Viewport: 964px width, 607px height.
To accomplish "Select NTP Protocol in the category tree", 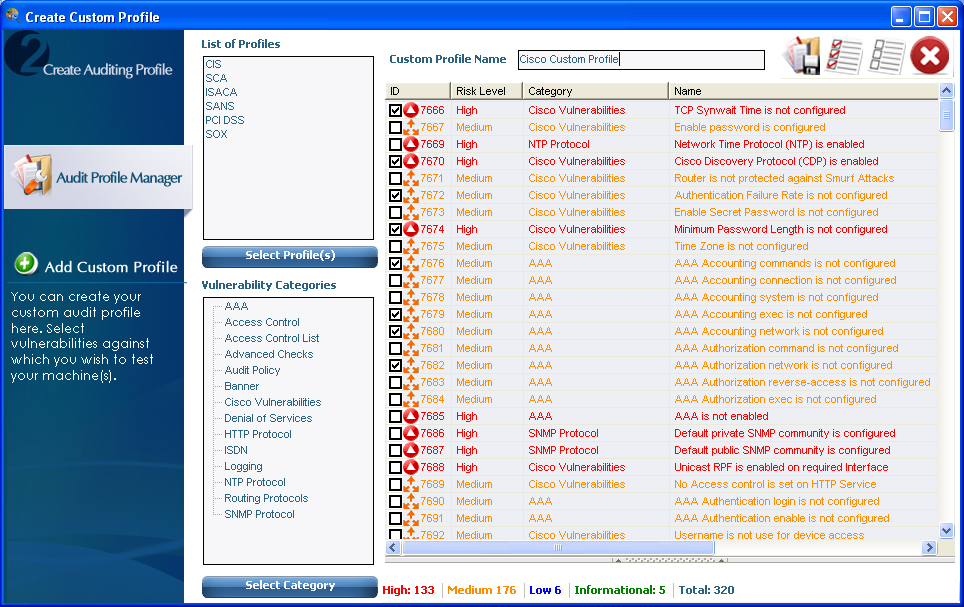I will coord(255,482).
